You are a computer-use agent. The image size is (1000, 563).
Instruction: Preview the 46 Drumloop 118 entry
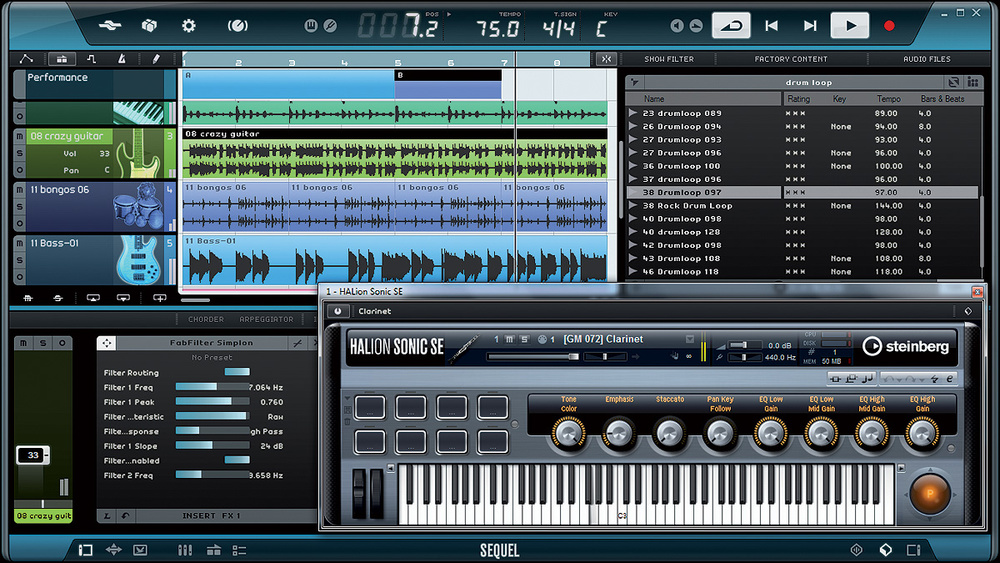tap(633, 272)
